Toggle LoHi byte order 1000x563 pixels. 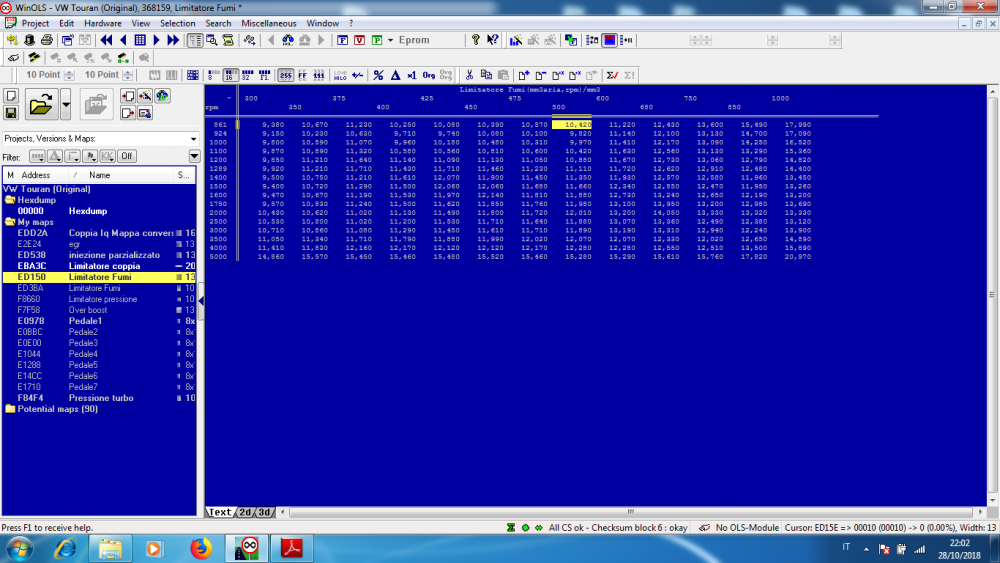click(340, 75)
